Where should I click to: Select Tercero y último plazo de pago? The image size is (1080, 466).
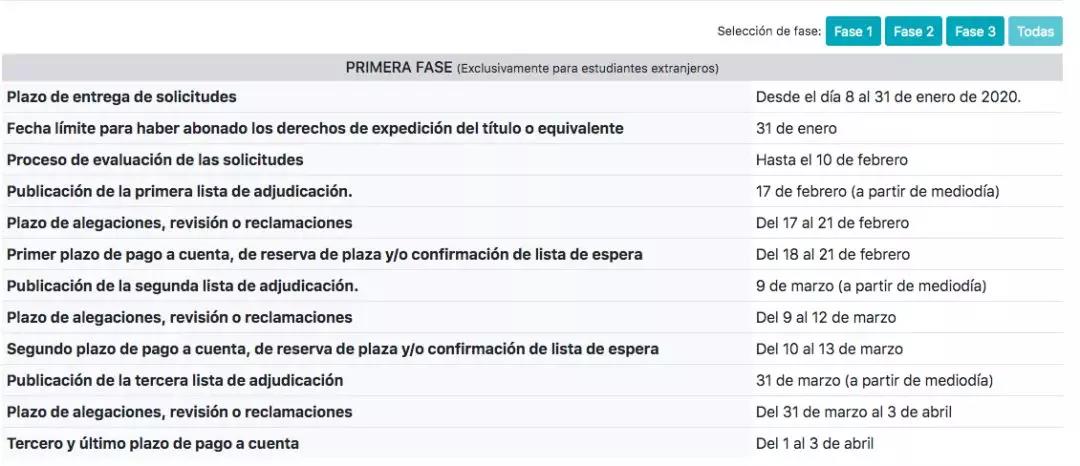pyautogui.click(x=532, y=444)
